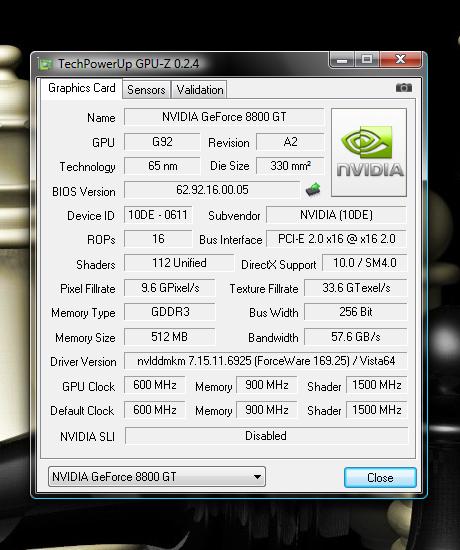Click the GPU-Z title bar app icon

click(45, 64)
